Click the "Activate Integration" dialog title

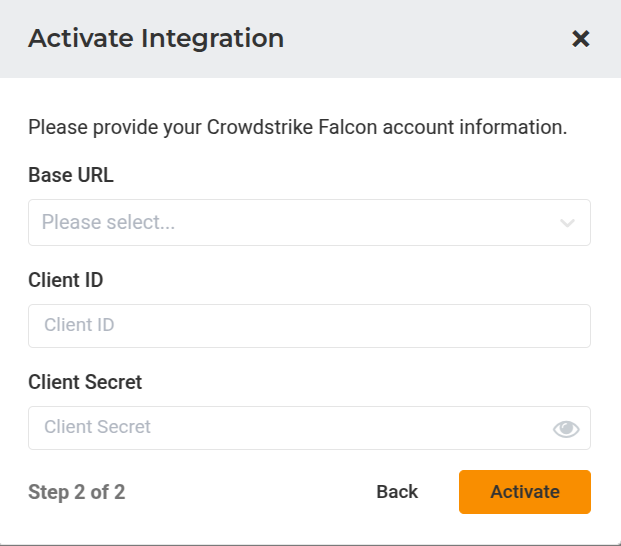156,39
